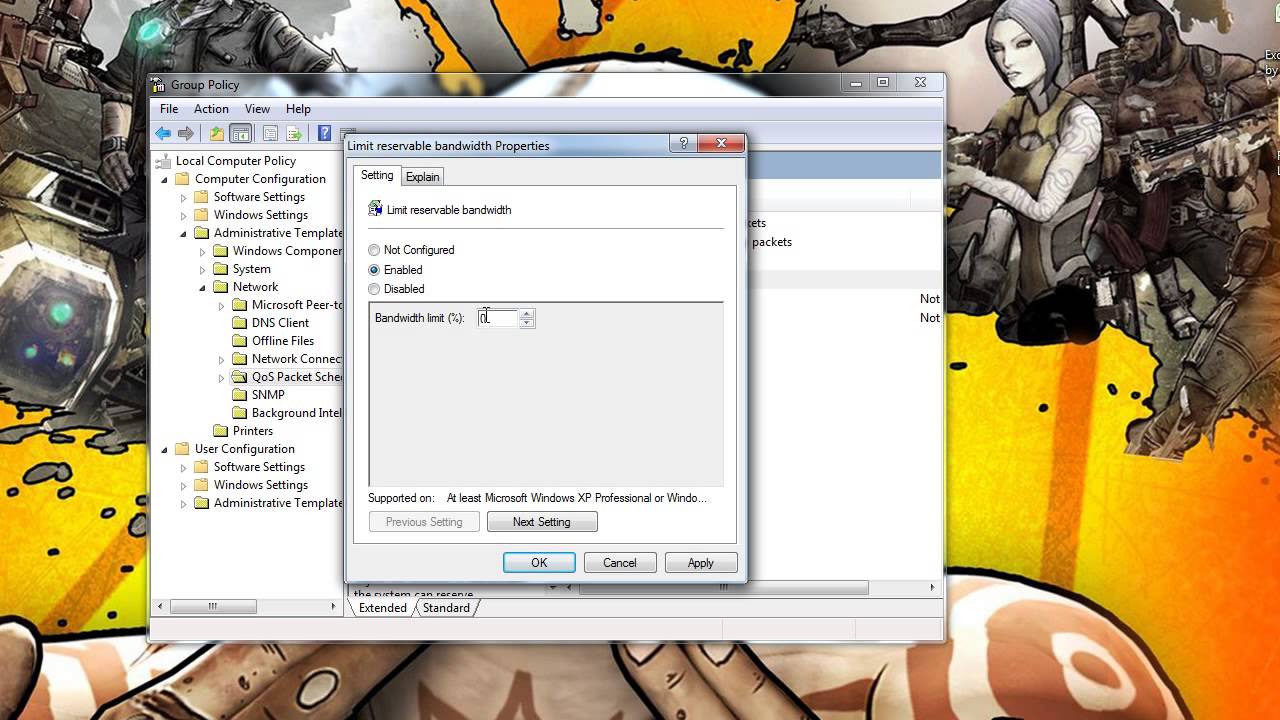1280x720 pixels.
Task: Click the QoS Packet Scheduler open folder icon
Action: click(239, 377)
